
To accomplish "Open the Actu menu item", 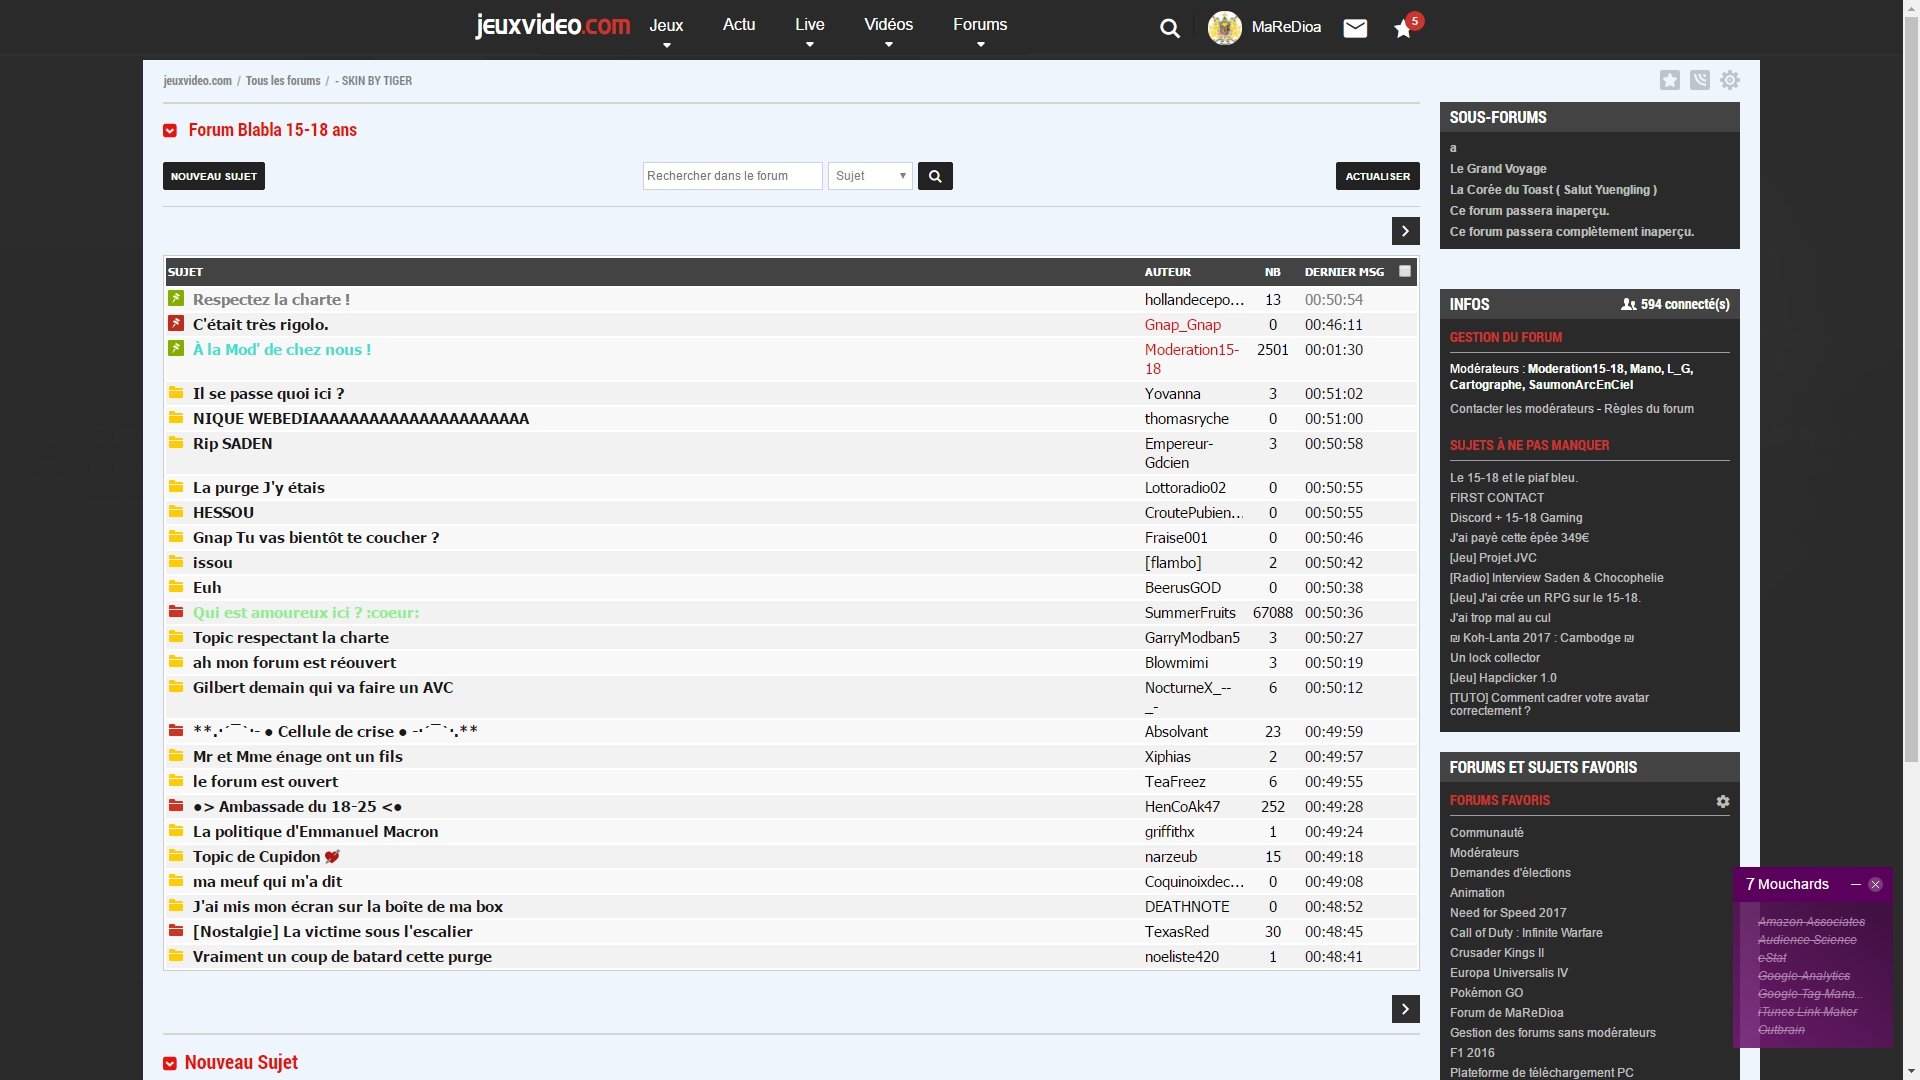I will [x=739, y=25].
